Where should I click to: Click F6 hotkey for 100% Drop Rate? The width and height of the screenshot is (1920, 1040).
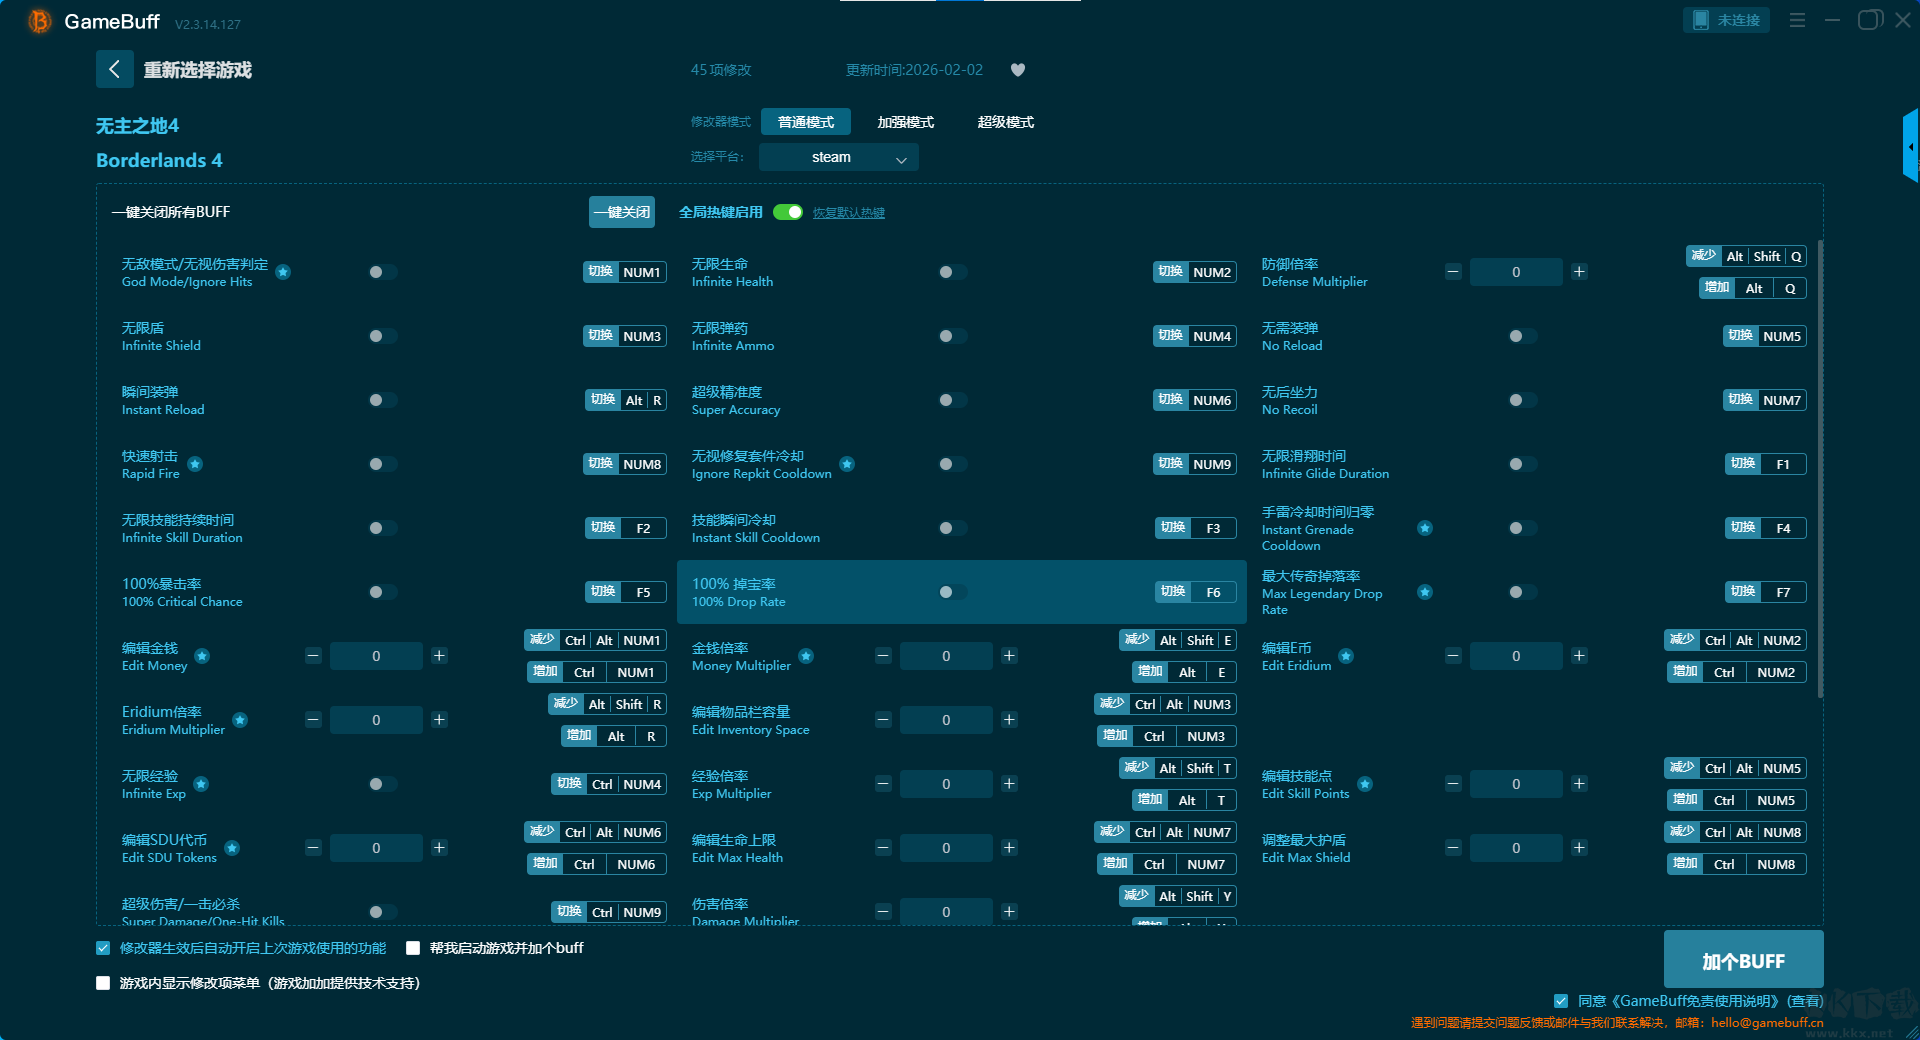coord(1213,592)
